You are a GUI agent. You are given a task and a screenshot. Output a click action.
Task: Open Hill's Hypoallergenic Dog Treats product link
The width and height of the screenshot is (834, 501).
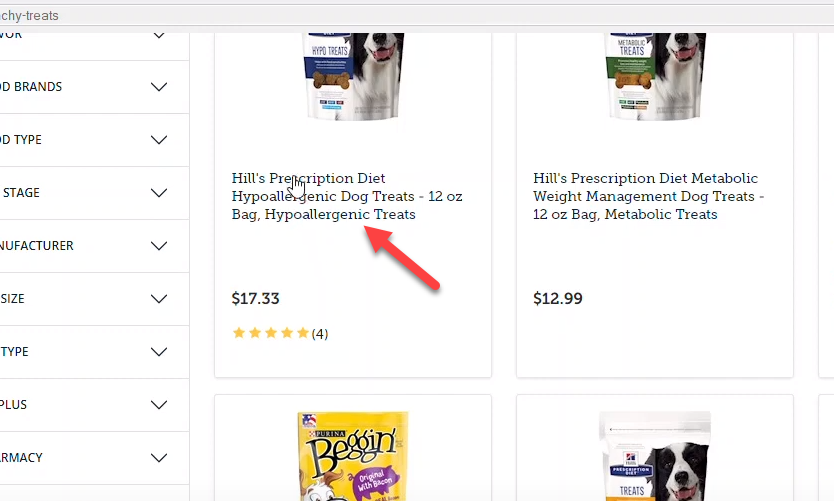pyautogui.click(x=347, y=196)
